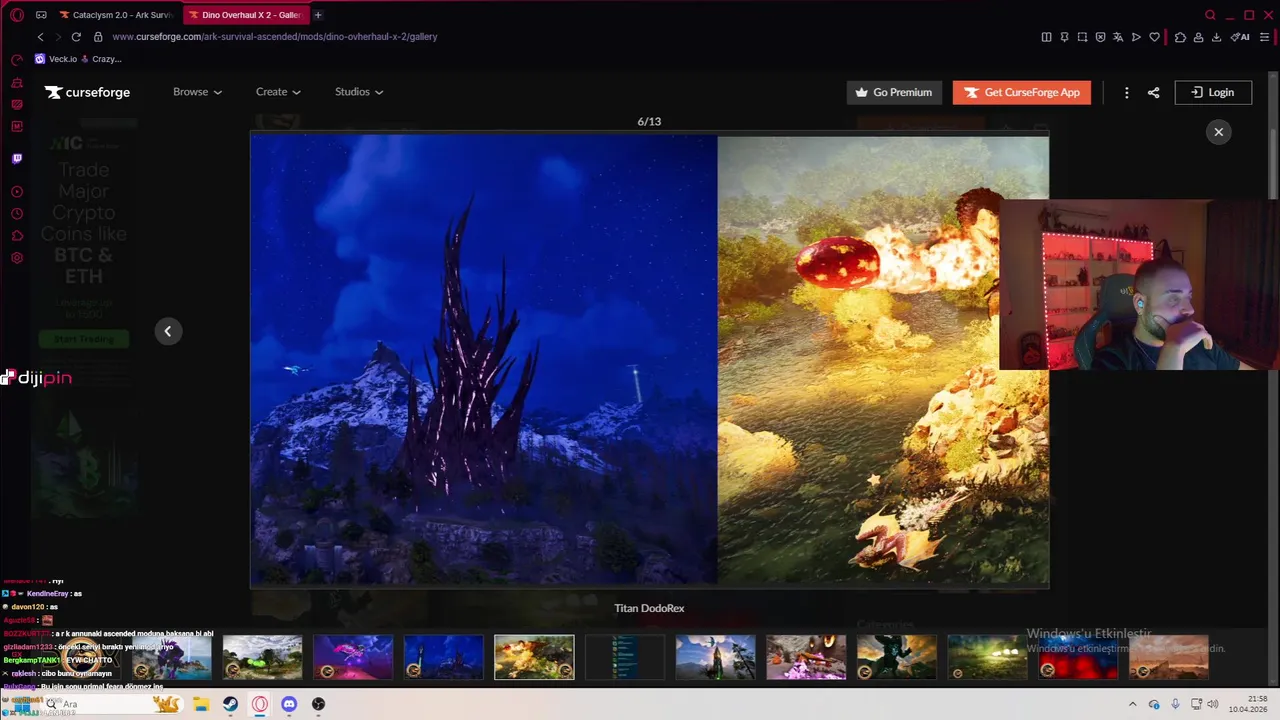
Task: Click the Get CurseForge App button
Action: (x=1021, y=92)
